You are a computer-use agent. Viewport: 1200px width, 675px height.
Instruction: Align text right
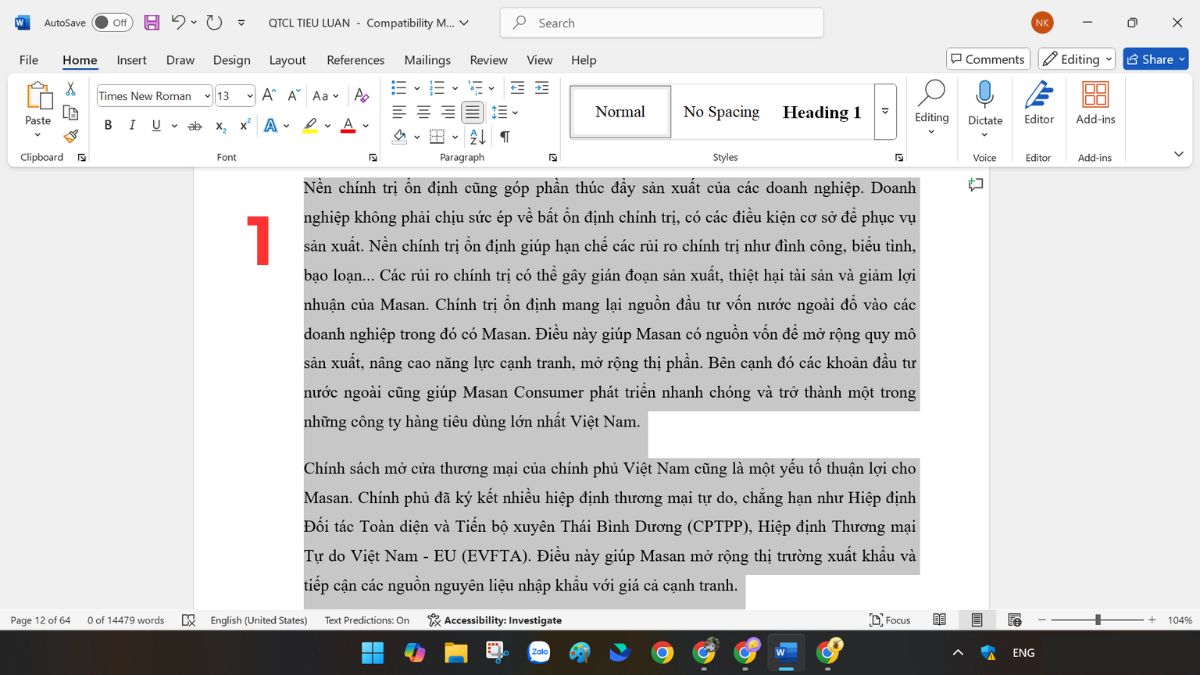(448, 112)
